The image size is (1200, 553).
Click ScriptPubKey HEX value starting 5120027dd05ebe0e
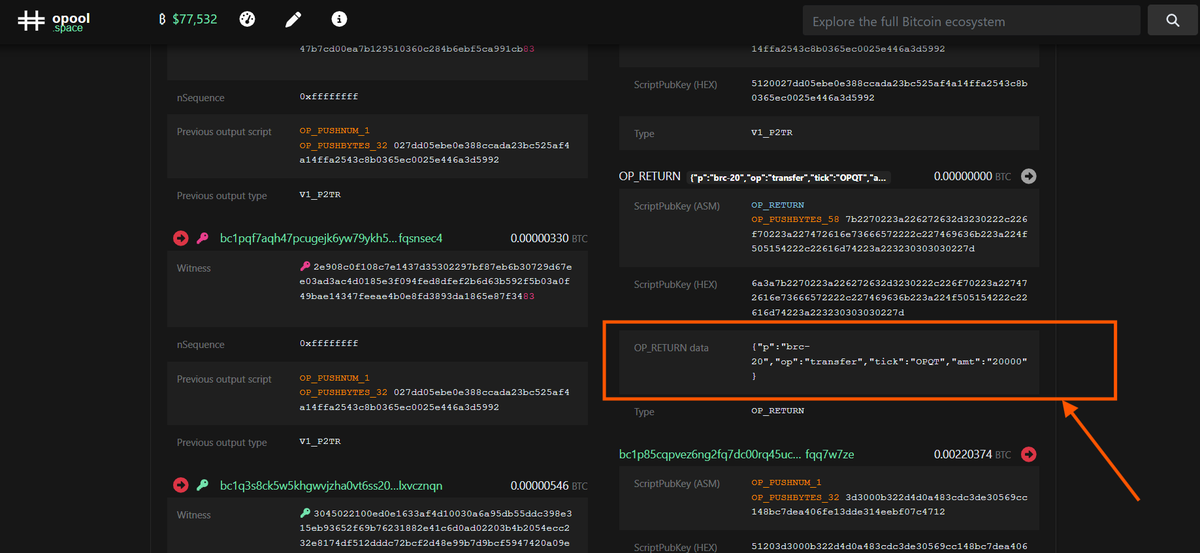point(889,91)
